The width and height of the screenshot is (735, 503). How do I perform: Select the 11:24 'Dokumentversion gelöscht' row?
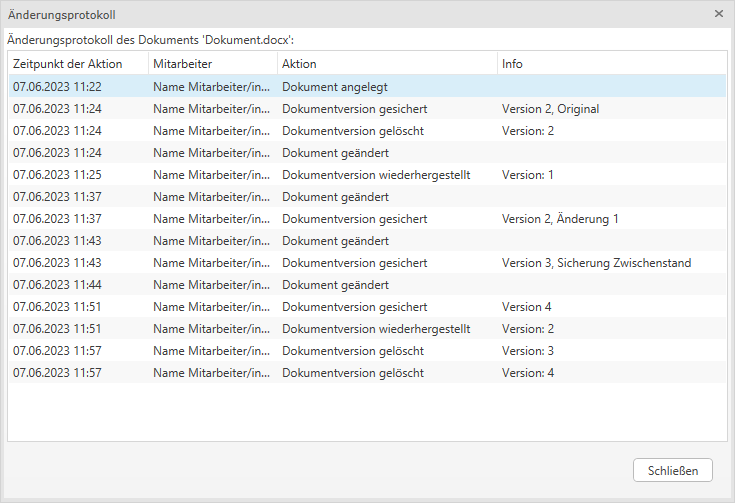[x=352, y=131]
